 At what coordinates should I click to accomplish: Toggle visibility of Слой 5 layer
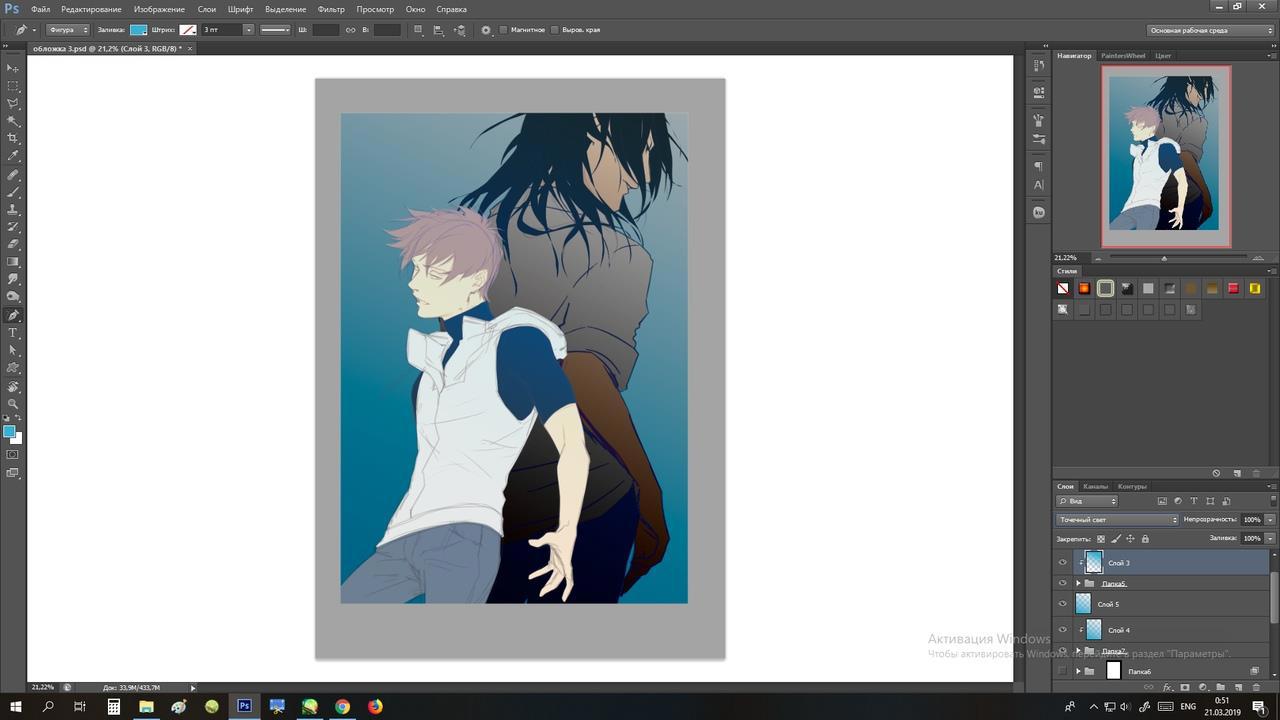pyautogui.click(x=1062, y=604)
